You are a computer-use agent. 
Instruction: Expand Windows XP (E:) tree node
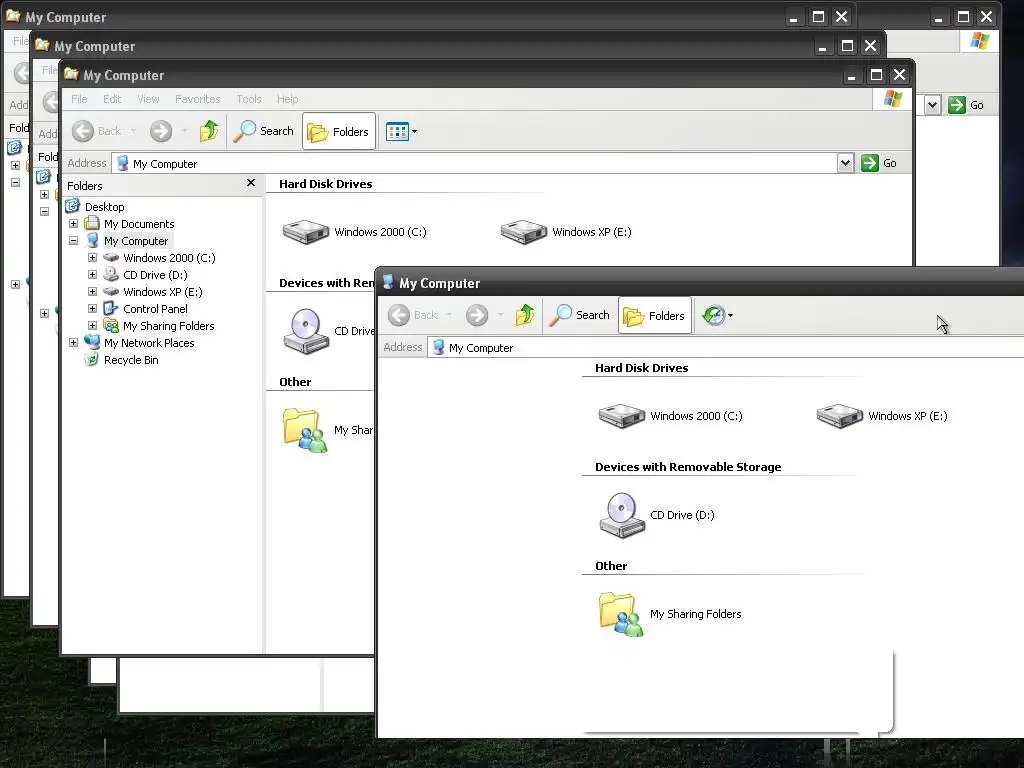[92, 291]
